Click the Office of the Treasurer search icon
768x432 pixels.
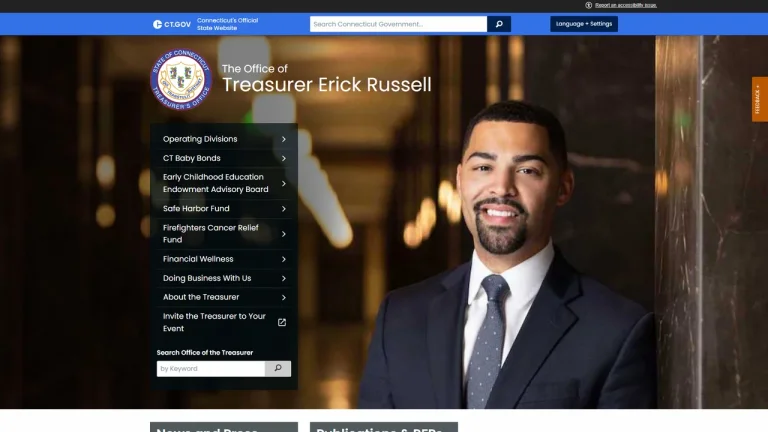[278, 369]
